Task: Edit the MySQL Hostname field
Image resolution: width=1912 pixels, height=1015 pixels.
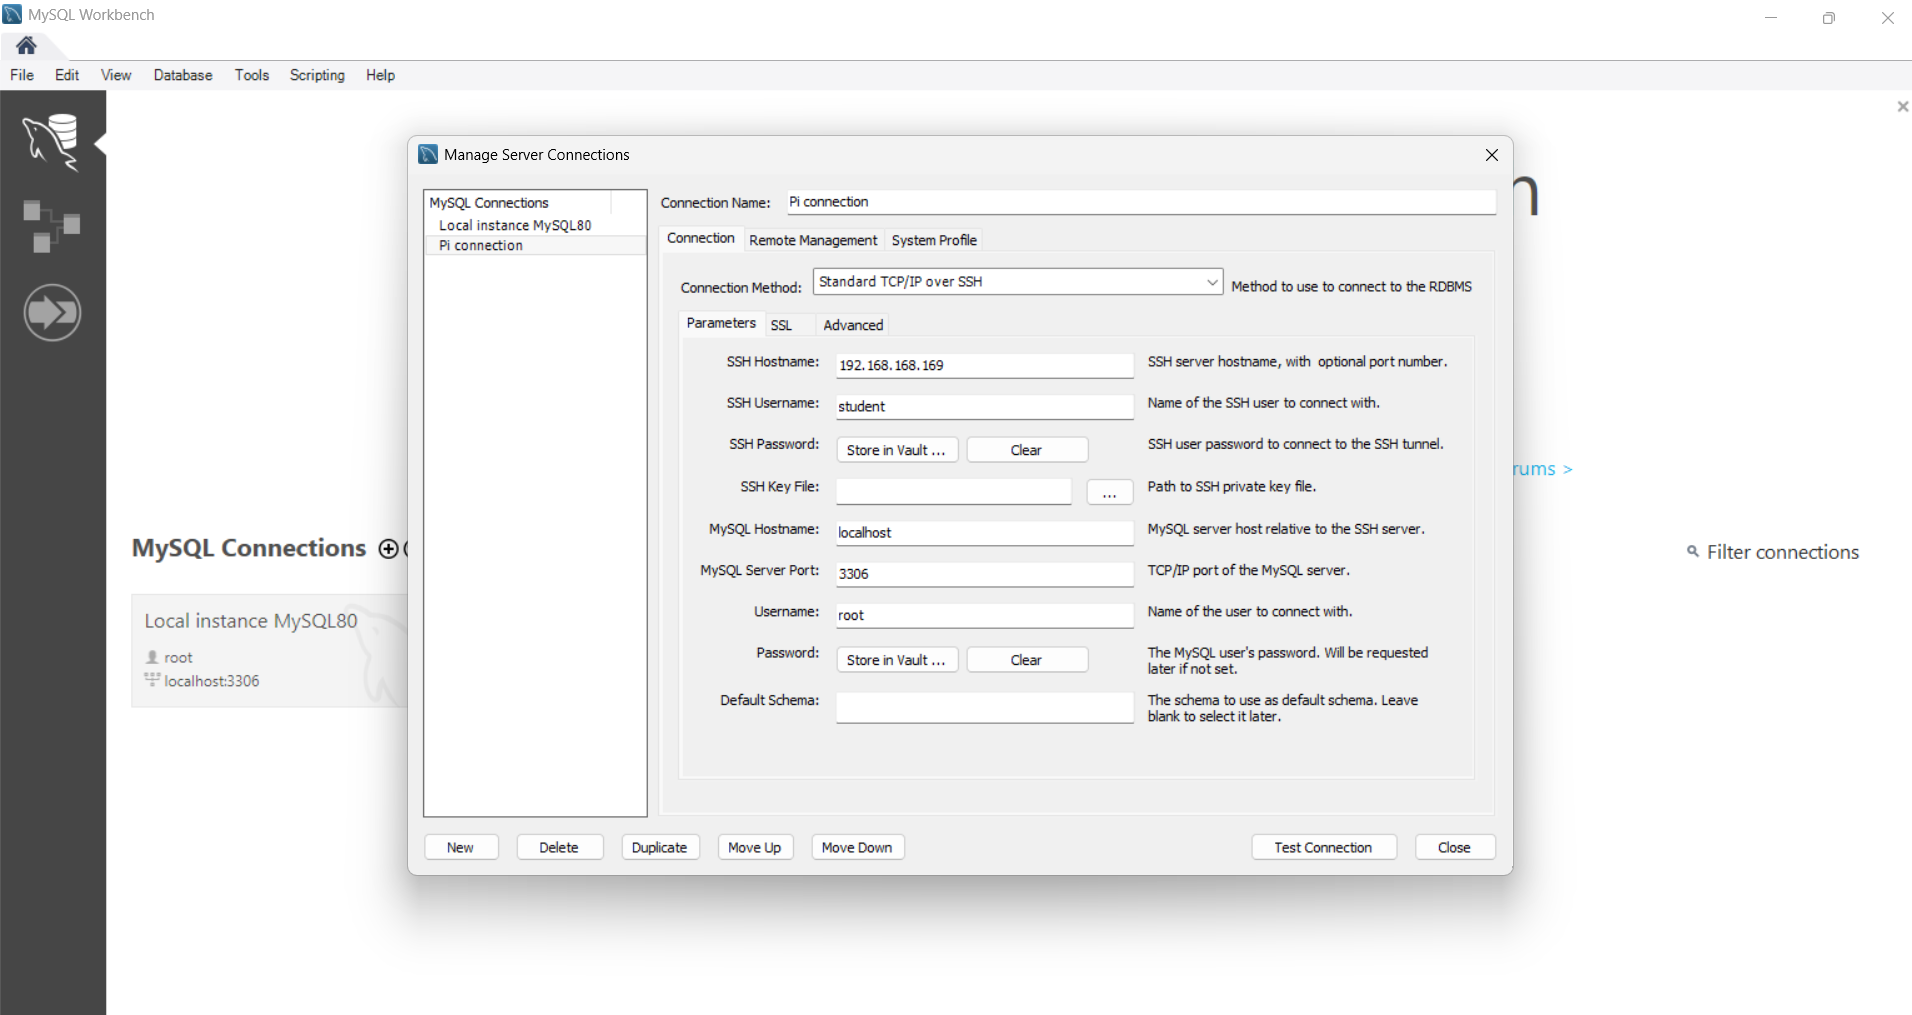Action: point(985,532)
